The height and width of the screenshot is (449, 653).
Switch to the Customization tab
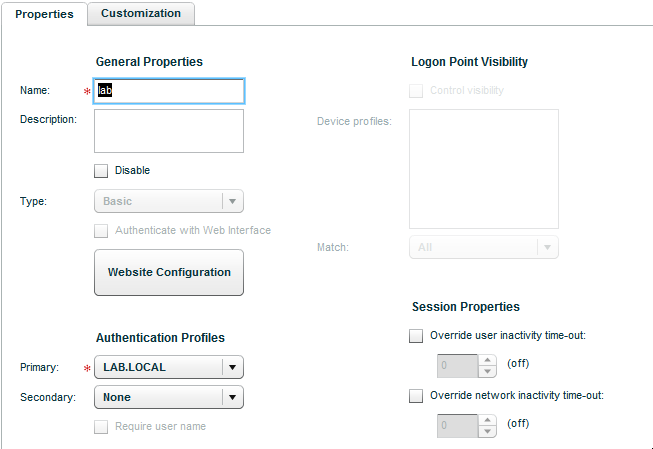pyautogui.click(x=141, y=13)
